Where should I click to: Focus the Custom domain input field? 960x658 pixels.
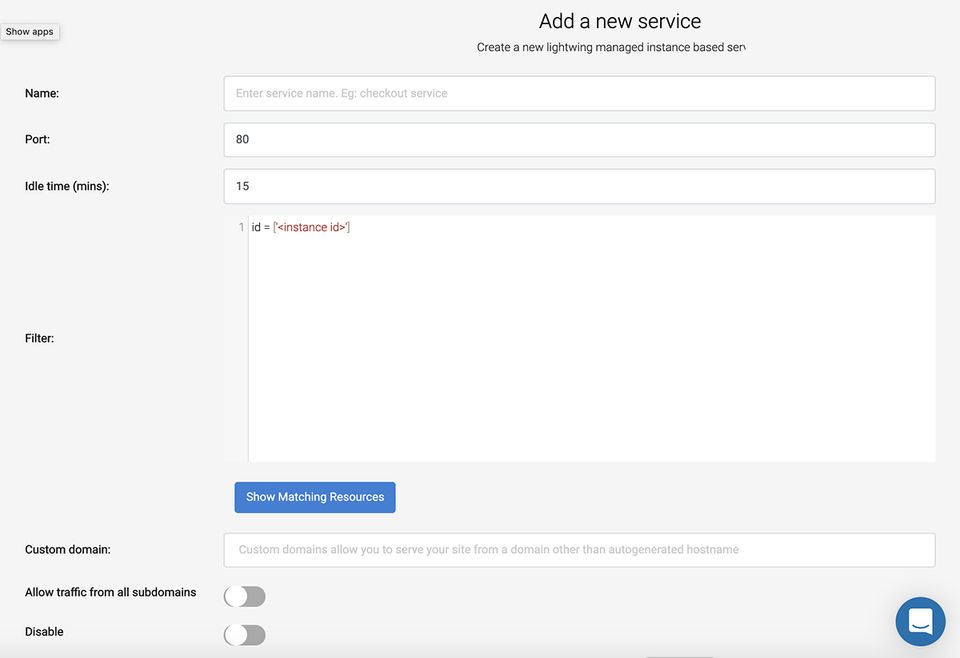579,550
